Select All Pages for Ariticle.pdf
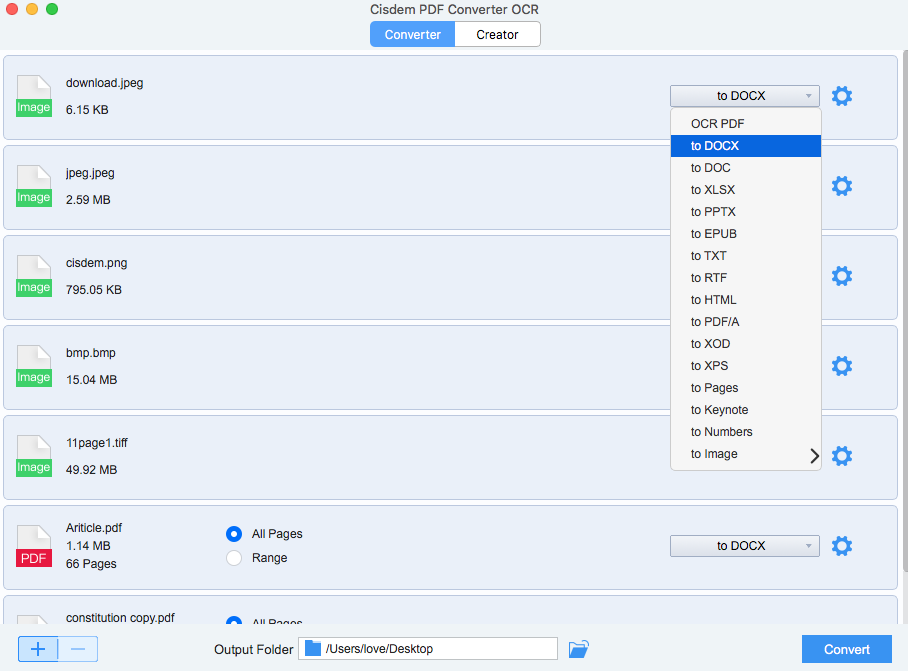This screenshot has height=671, width=908. point(234,534)
